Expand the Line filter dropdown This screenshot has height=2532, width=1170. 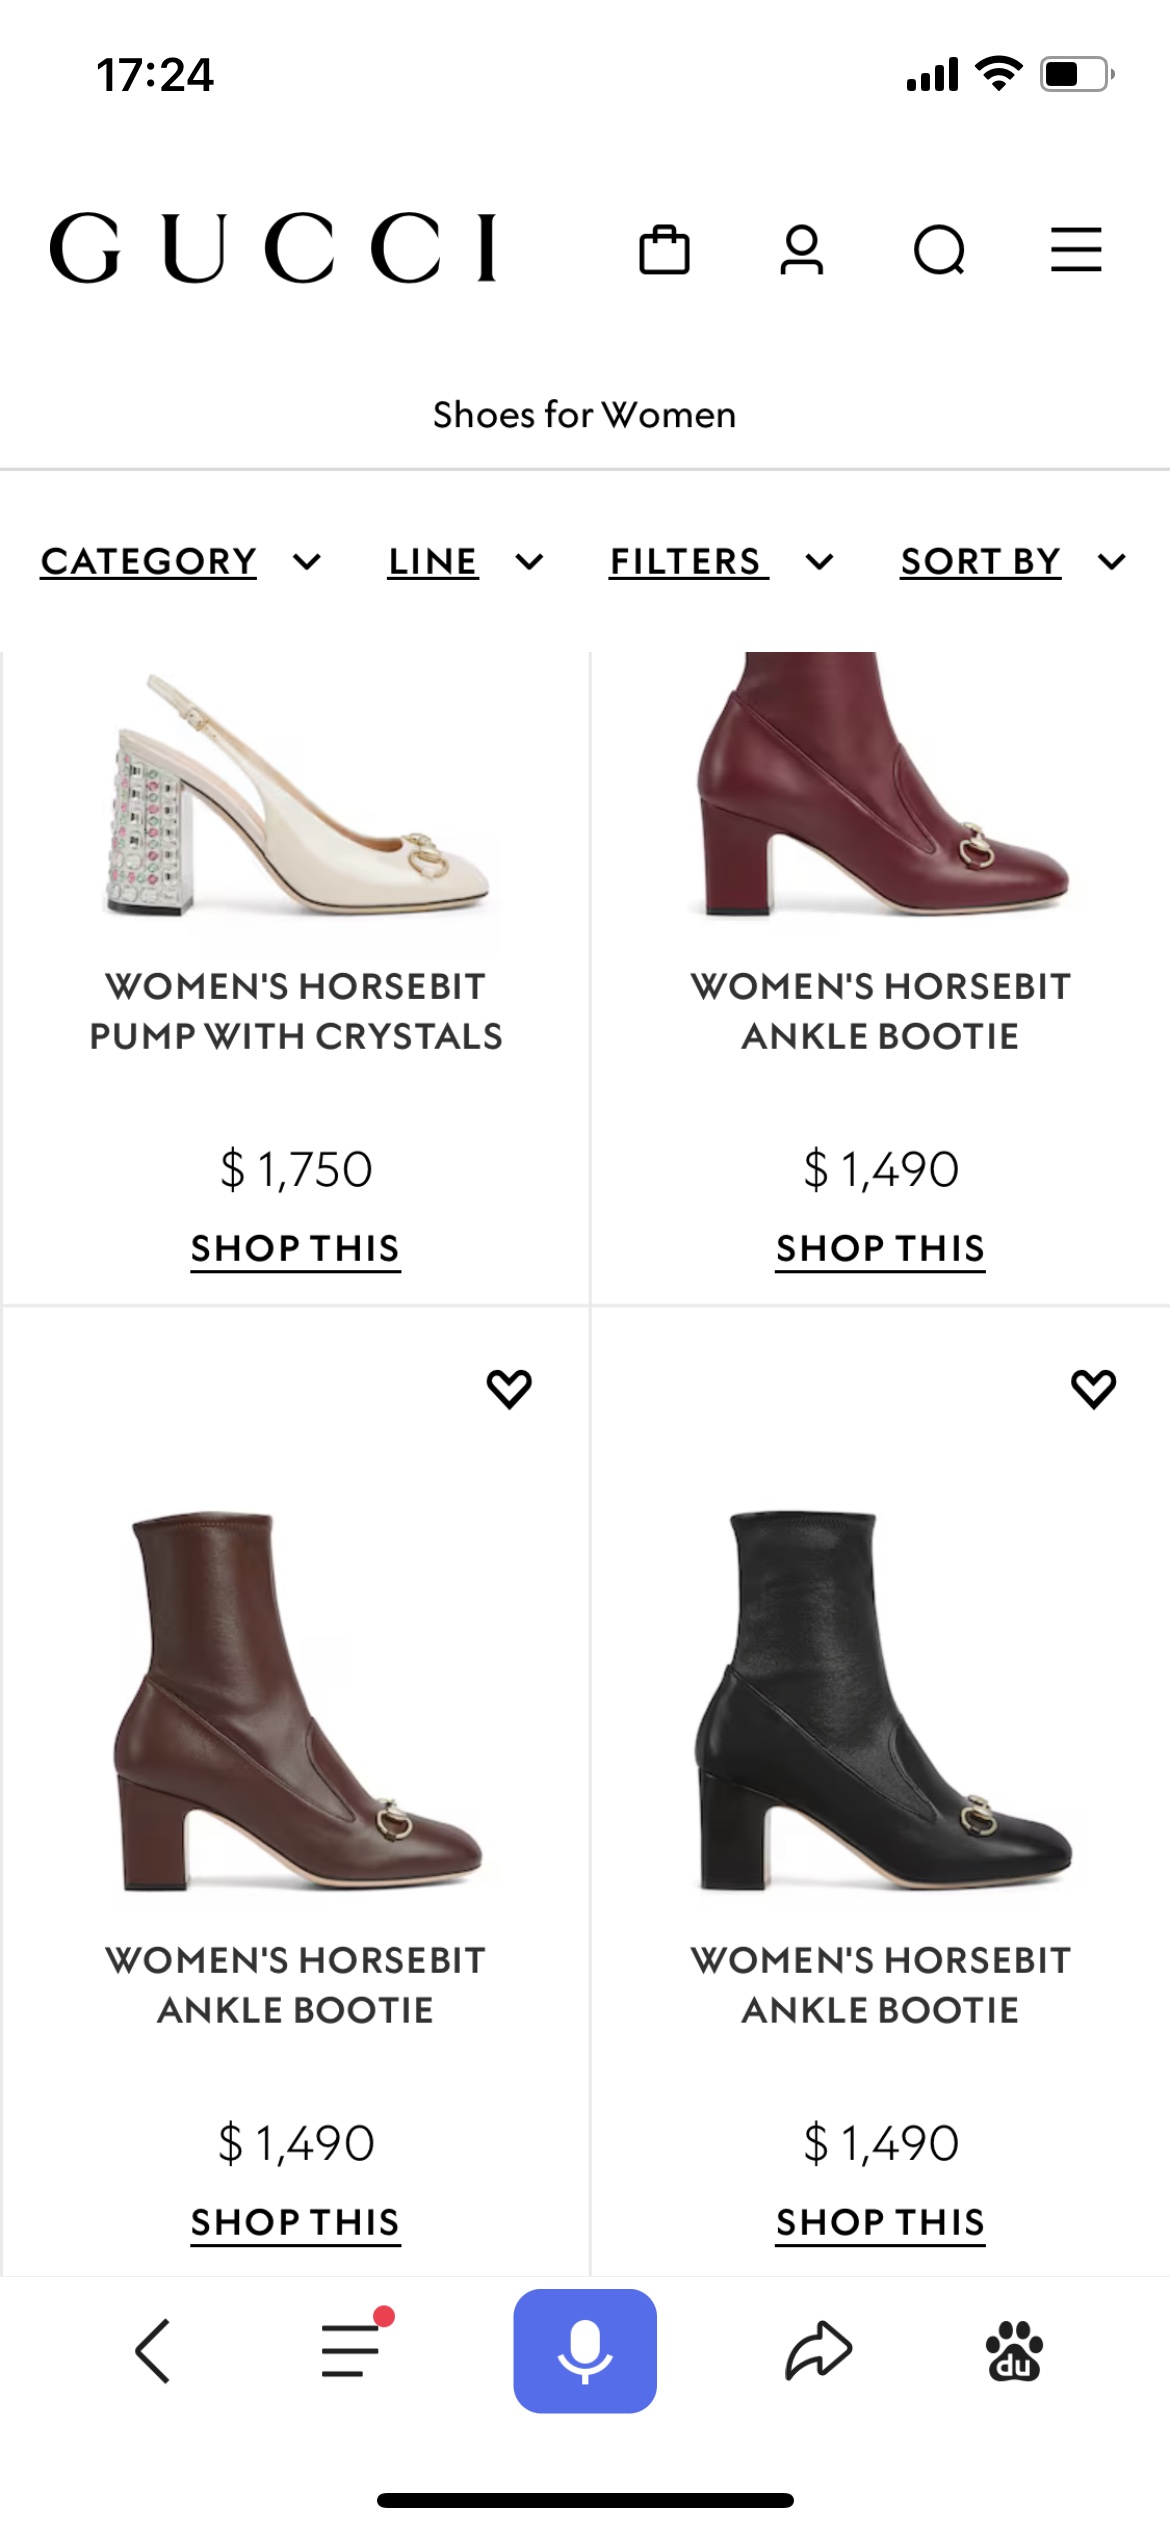tap(465, 562)
